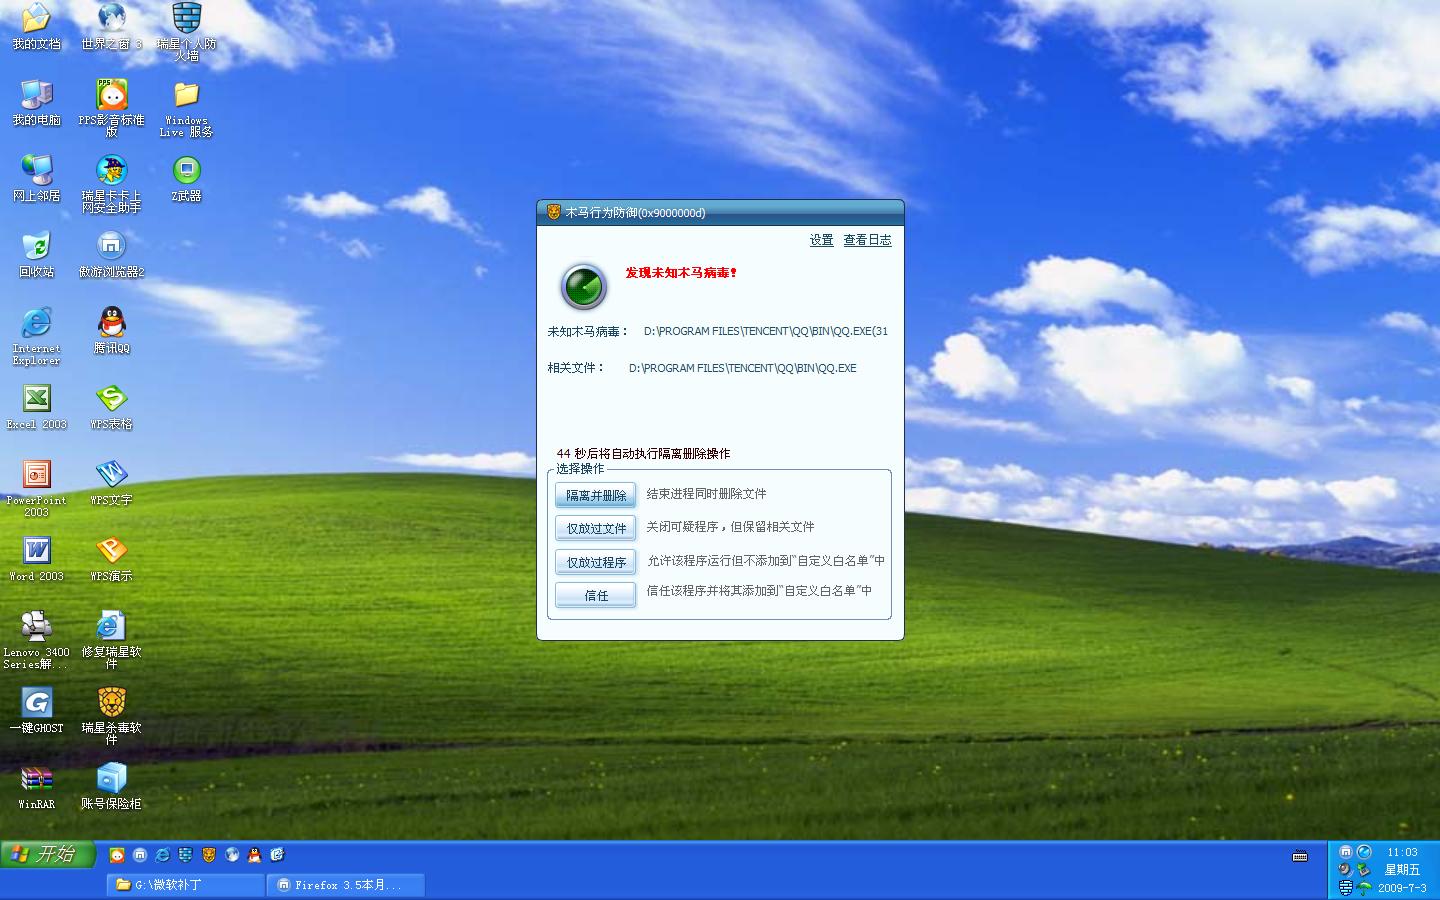Click Maxthon icon in quick launch bar
The height and width of the screenshot is (900, 1440).
[140, 855]
